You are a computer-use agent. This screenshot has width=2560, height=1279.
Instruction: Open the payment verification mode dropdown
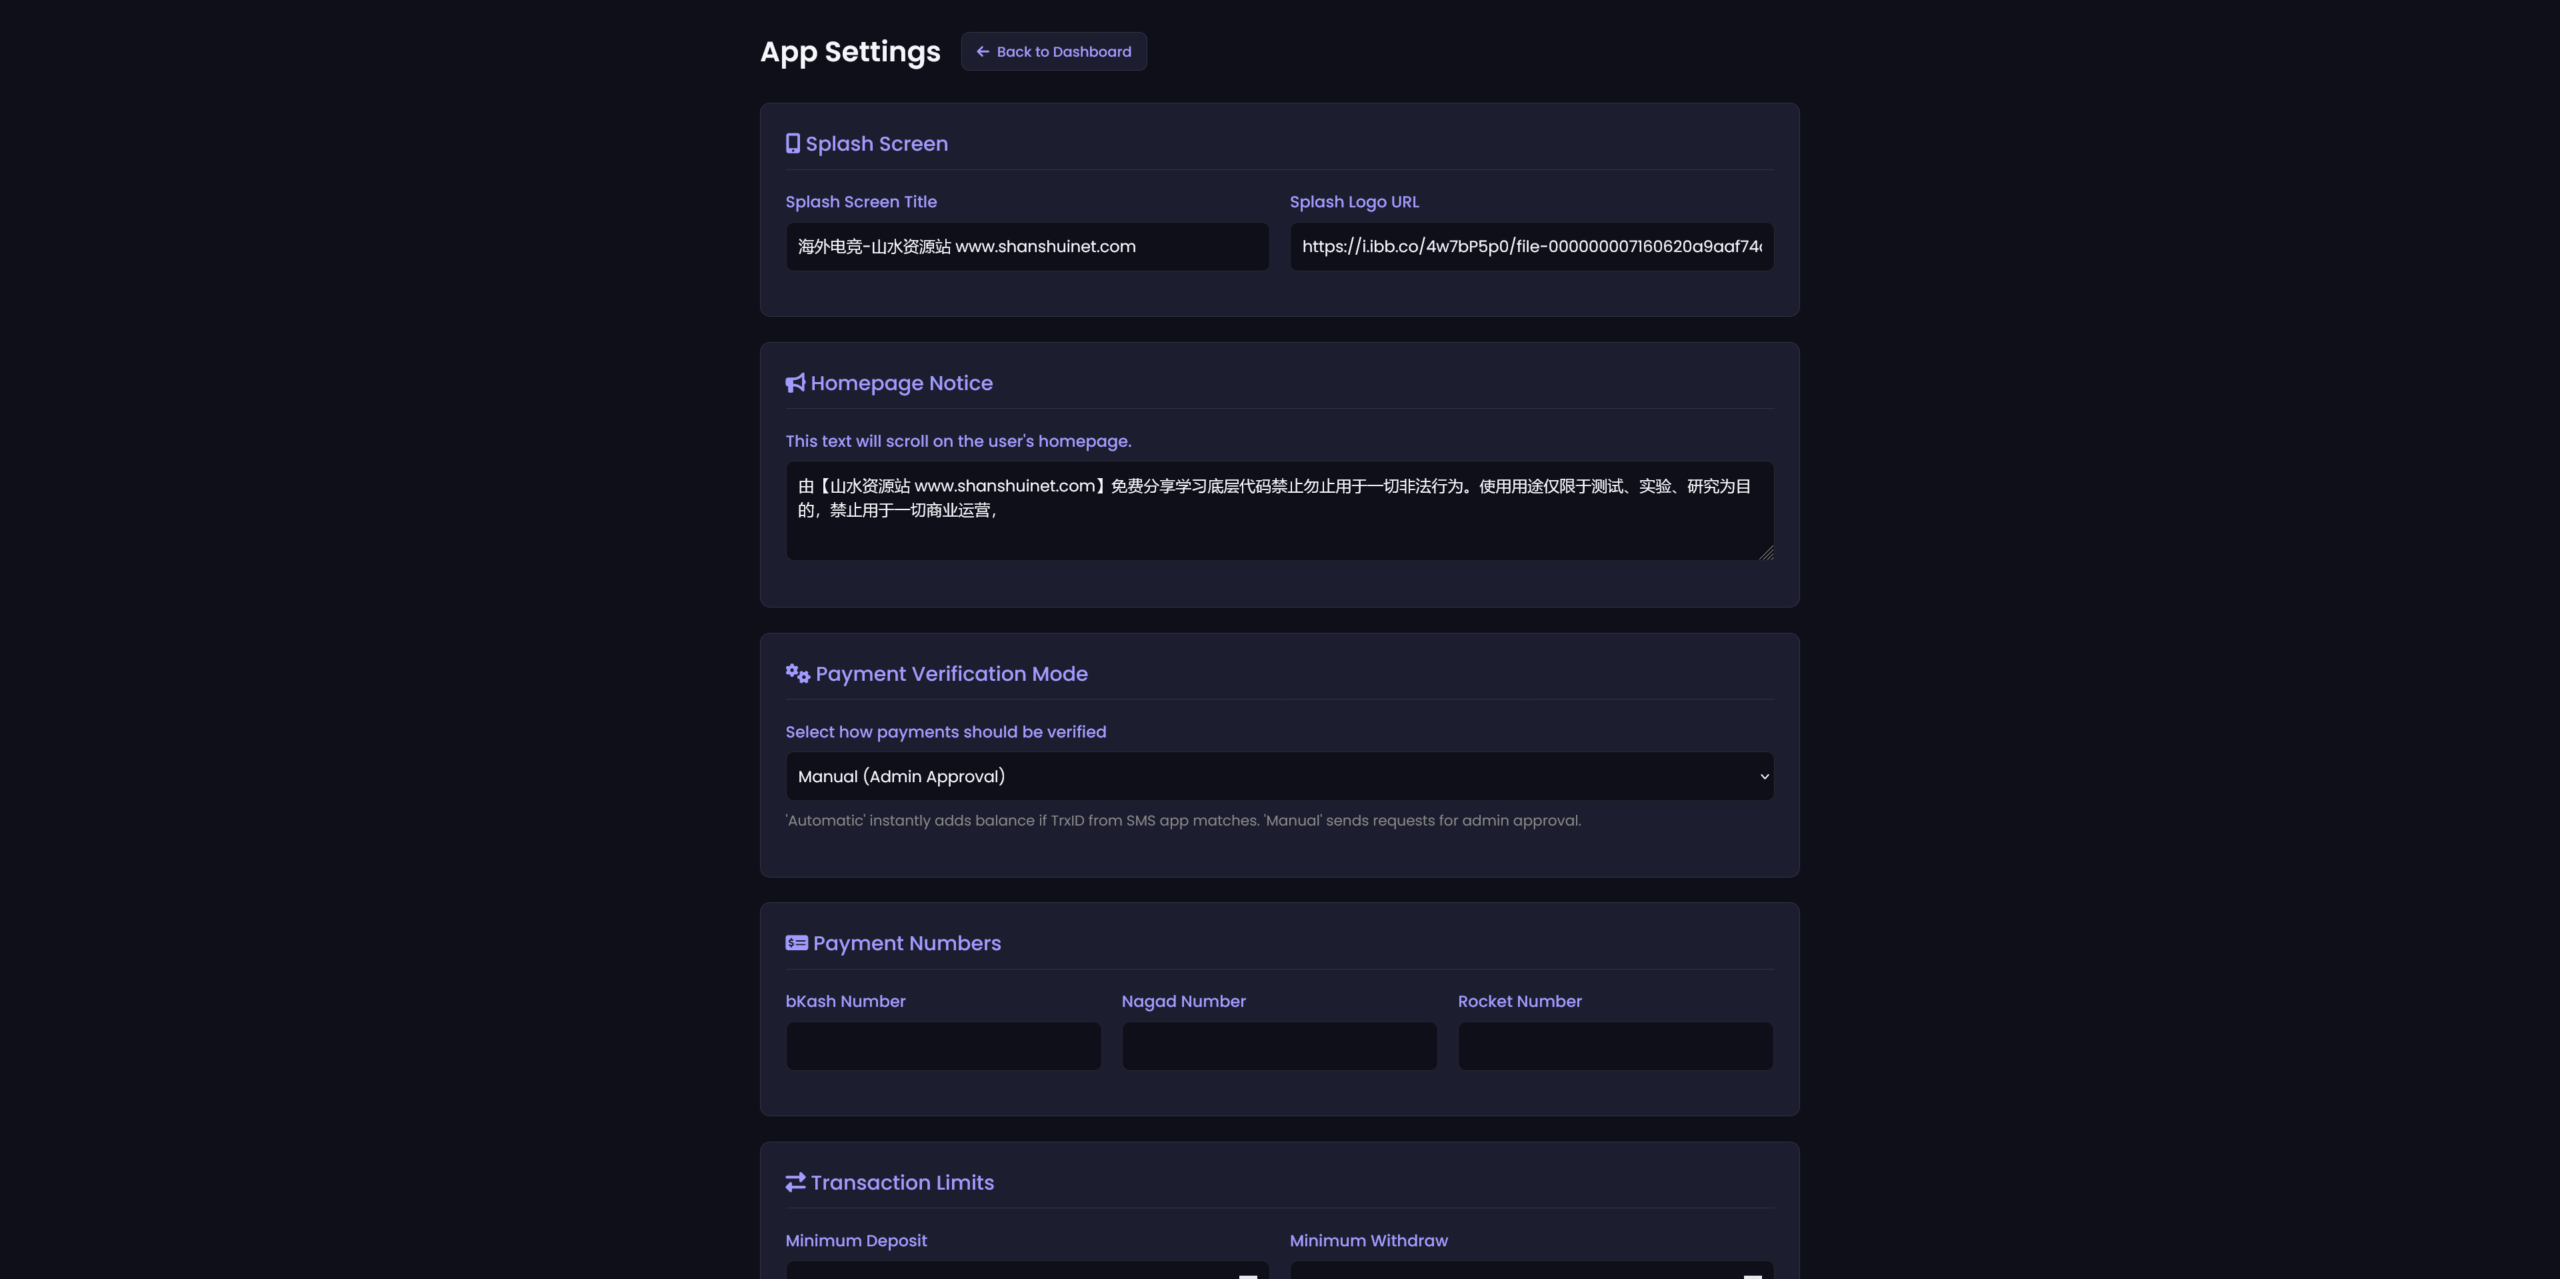click(x=1279, y=776)
